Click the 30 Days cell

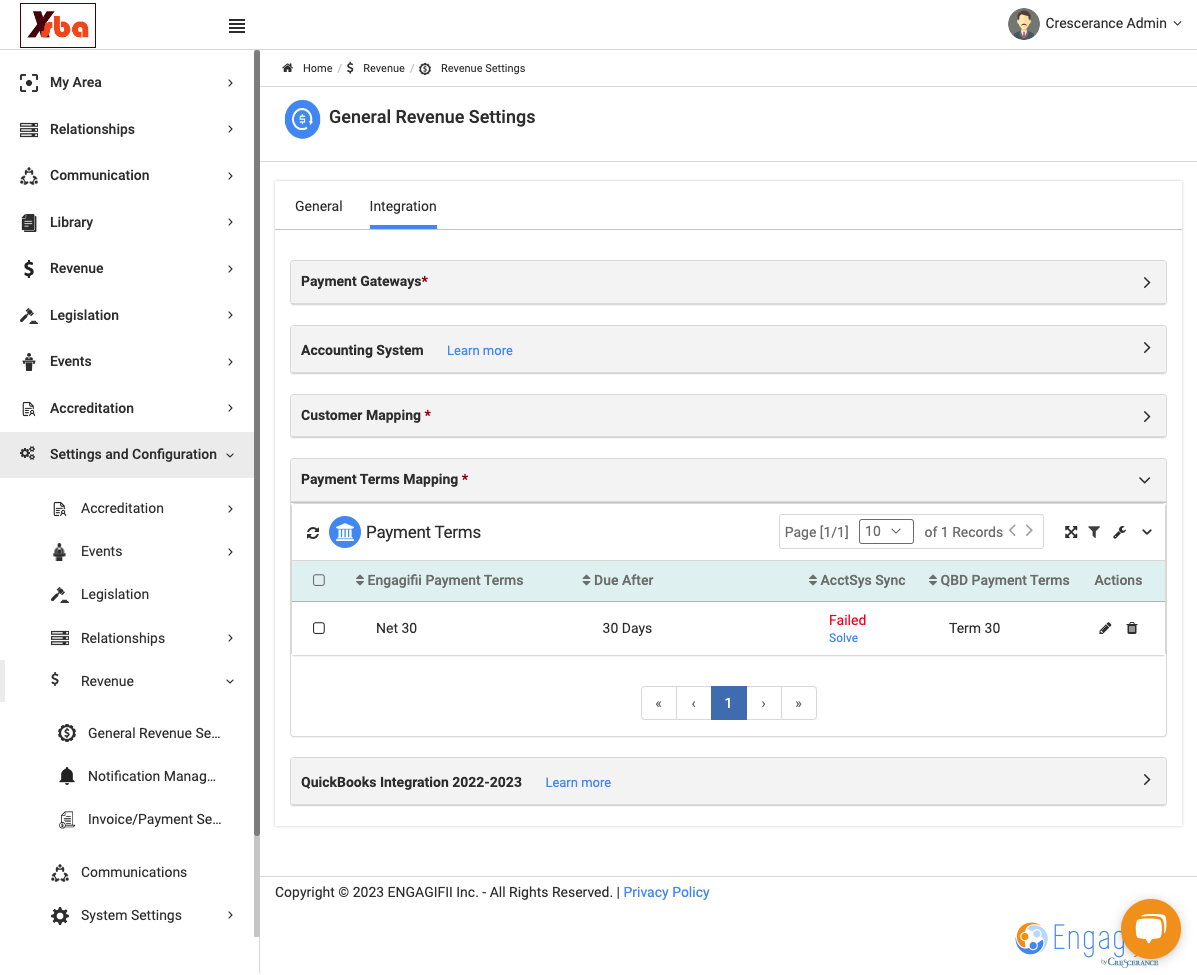(x=627, y=628)
